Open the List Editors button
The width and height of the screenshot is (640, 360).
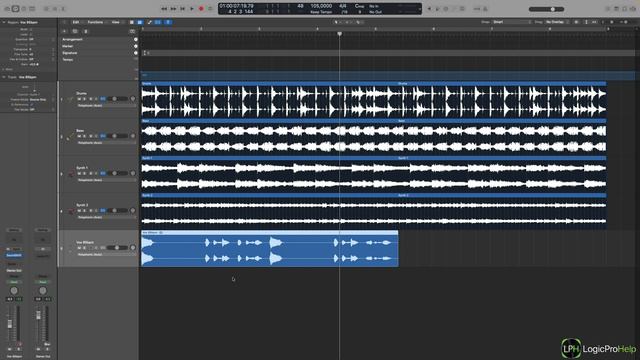click(608, 9)
